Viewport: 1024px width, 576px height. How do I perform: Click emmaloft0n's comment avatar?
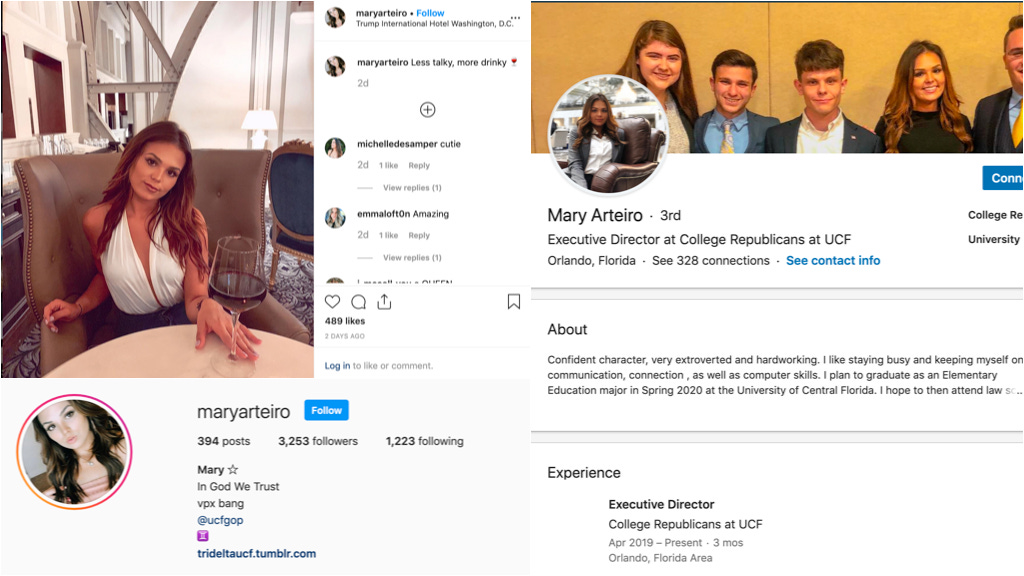tap(335, 217)
